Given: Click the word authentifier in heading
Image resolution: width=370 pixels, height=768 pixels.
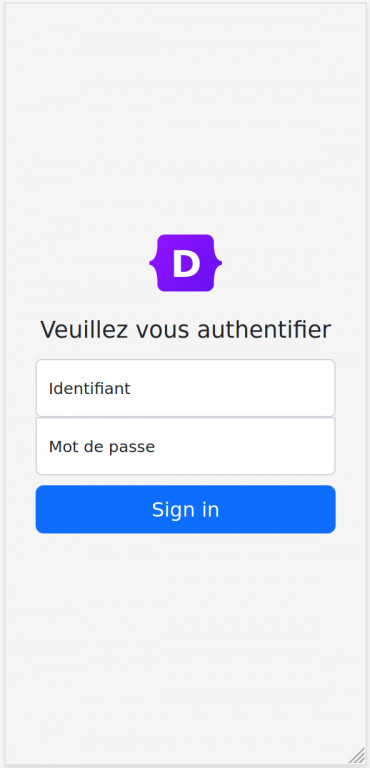Looking at the screenshot, I should (264, 330).
